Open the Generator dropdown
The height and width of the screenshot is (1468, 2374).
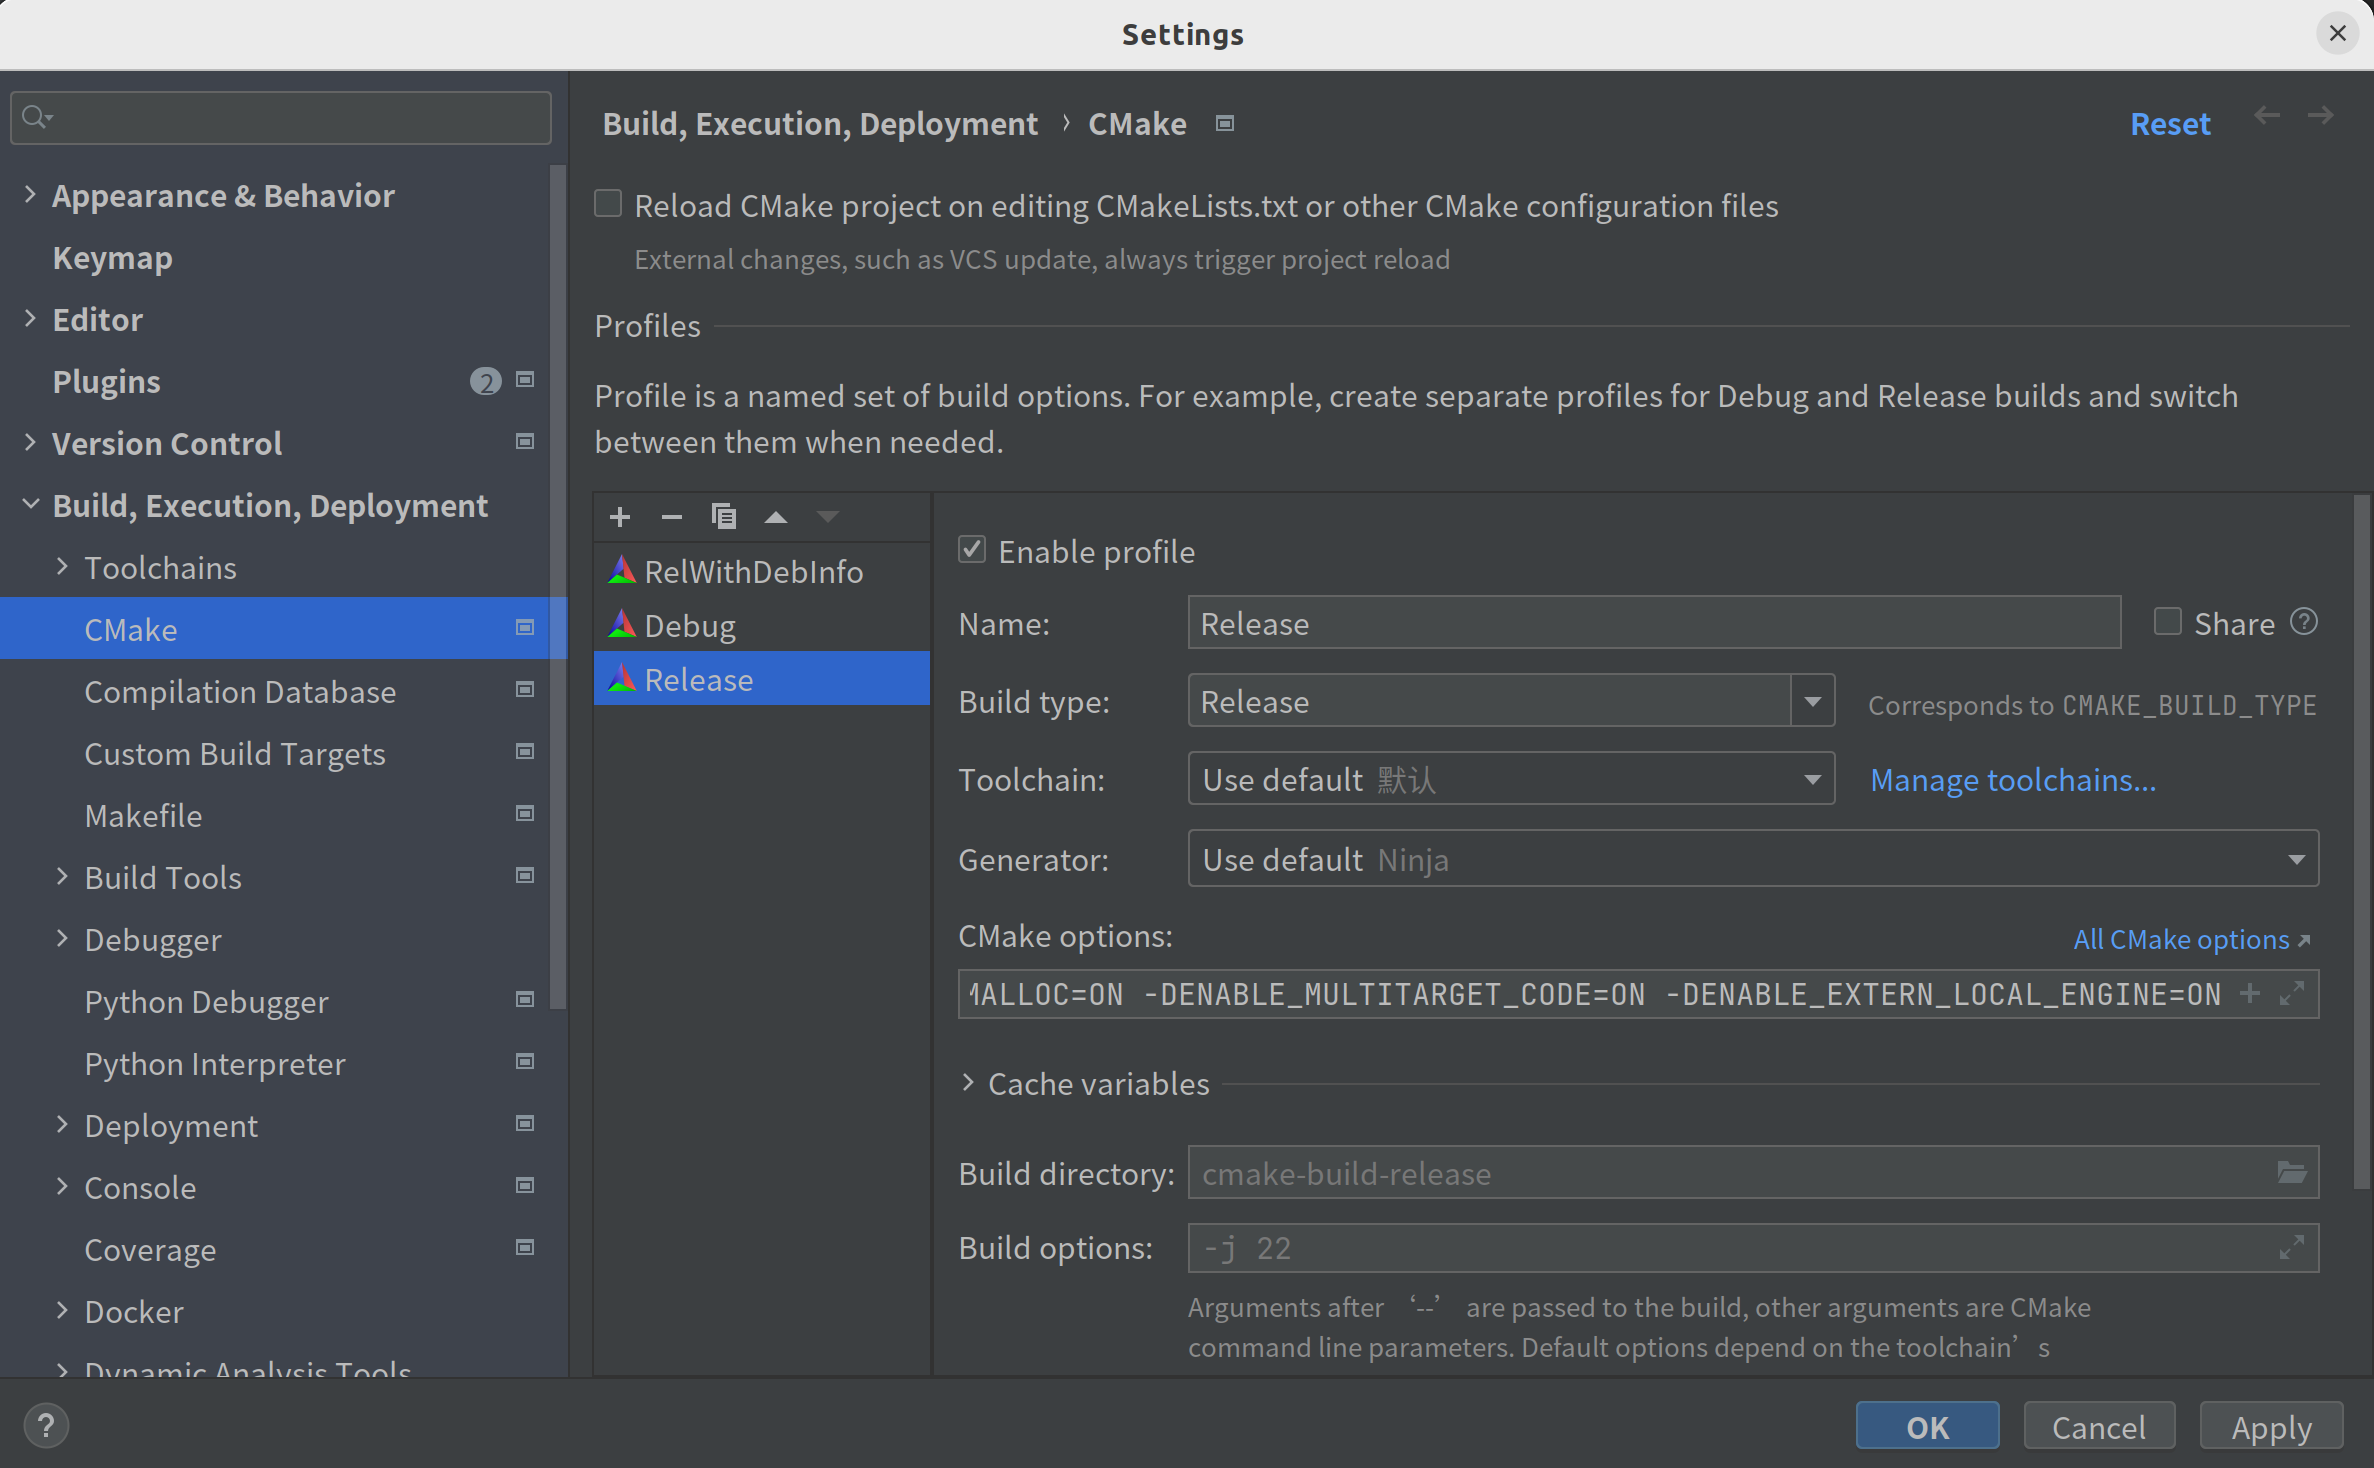[2297, 858]
